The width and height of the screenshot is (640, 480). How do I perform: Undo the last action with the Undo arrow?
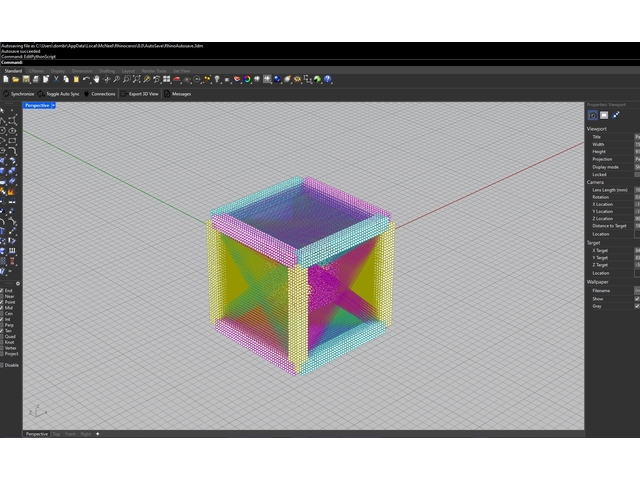tap(86, 79)
